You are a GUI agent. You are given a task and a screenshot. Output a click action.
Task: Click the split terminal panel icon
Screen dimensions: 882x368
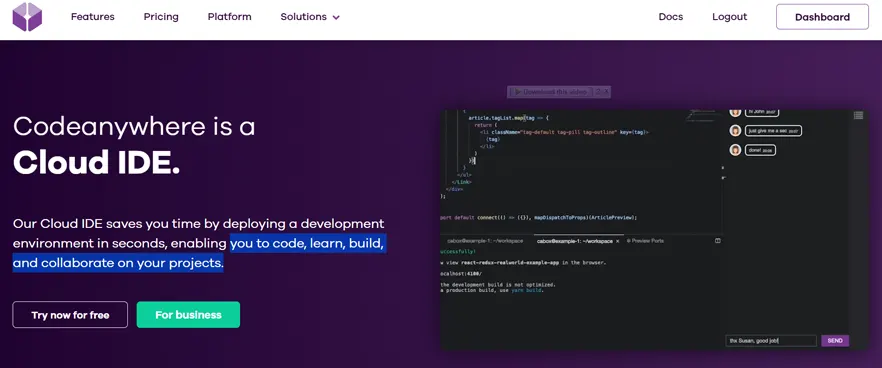point(718,240)
